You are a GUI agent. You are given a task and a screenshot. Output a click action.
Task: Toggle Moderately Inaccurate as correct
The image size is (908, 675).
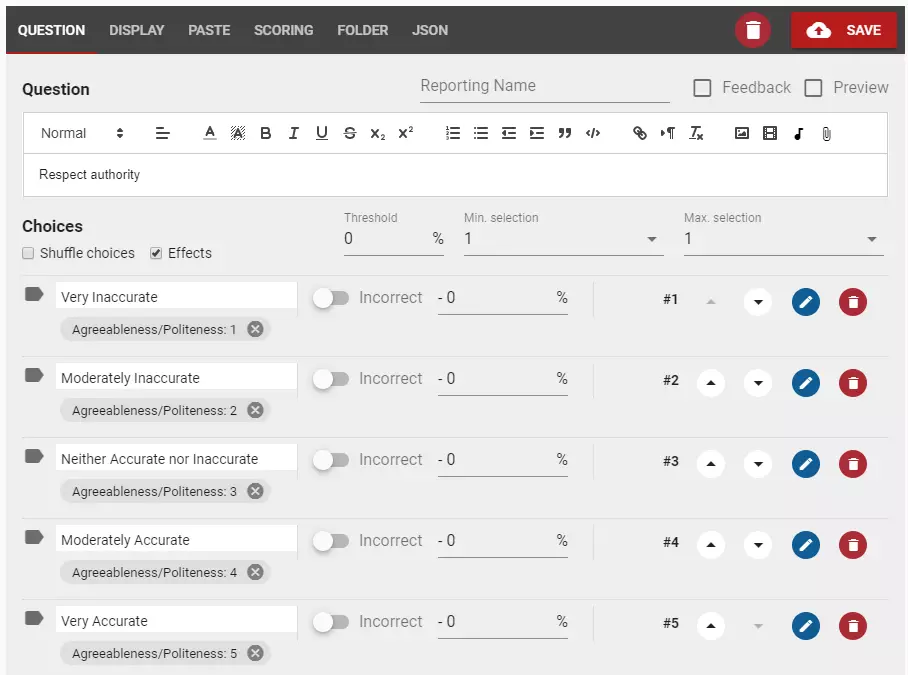click(331, 379)
